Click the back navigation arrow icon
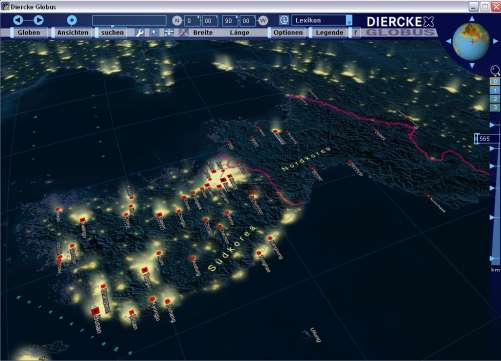 pyautogui.click(x=18, y=20)
